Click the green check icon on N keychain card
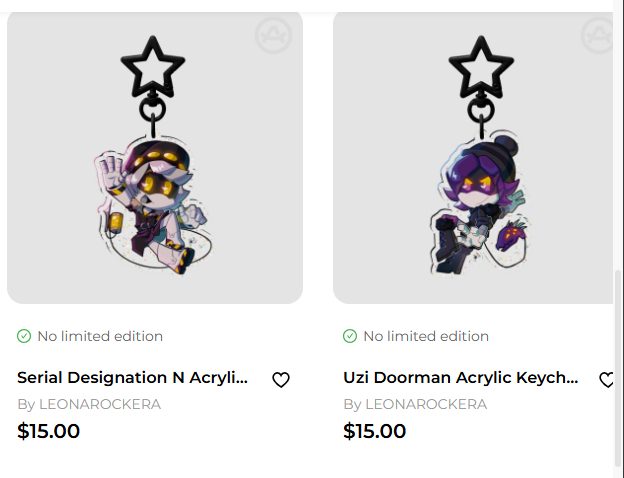Viewport: 624px width, 478px height. point(24,336)
